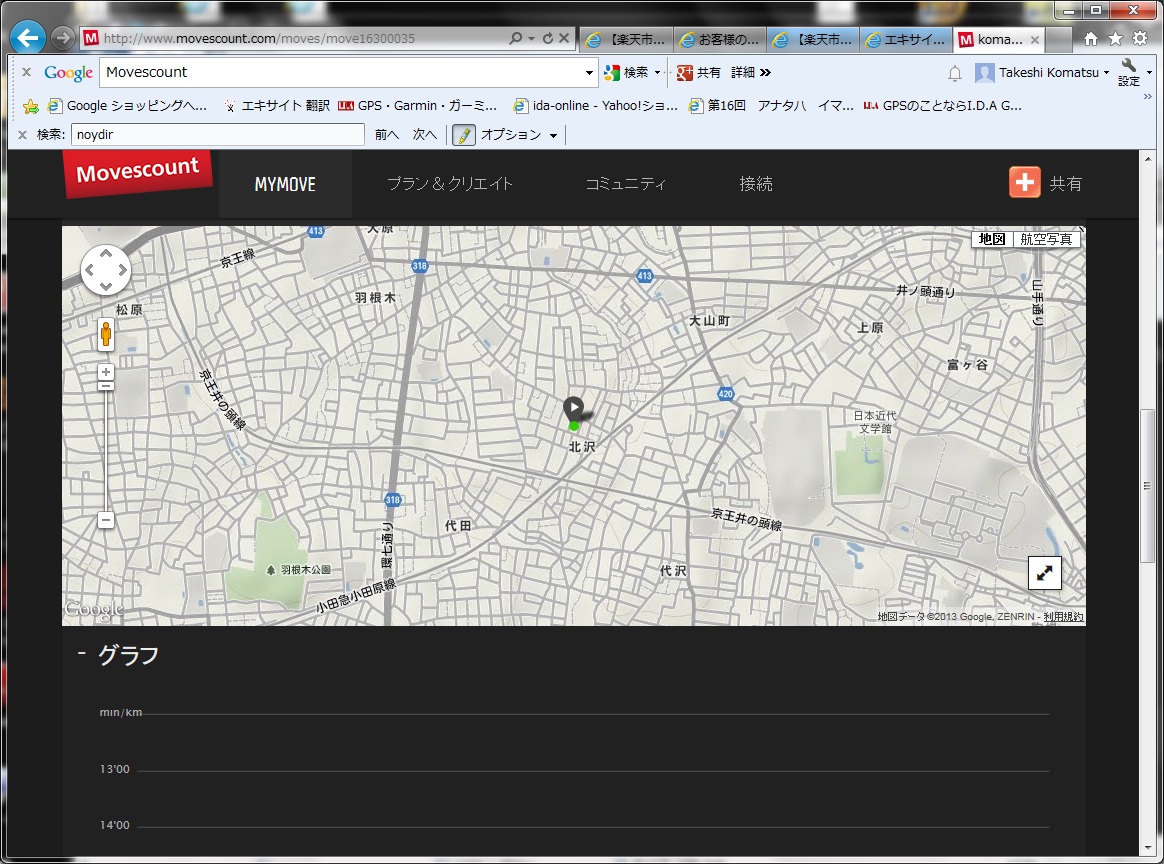Switch to the お客様の browser tab

click(x=719, y=39)
